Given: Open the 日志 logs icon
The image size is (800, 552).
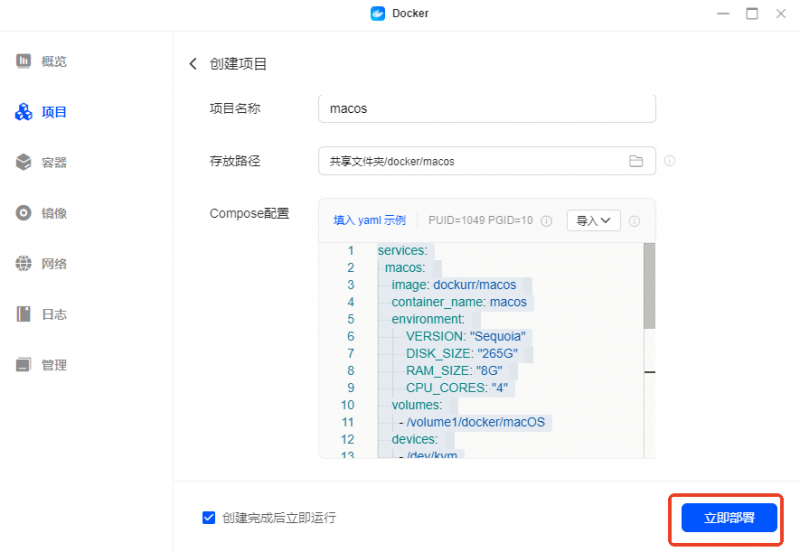Looking at the screenshot, I should point(23,314).
